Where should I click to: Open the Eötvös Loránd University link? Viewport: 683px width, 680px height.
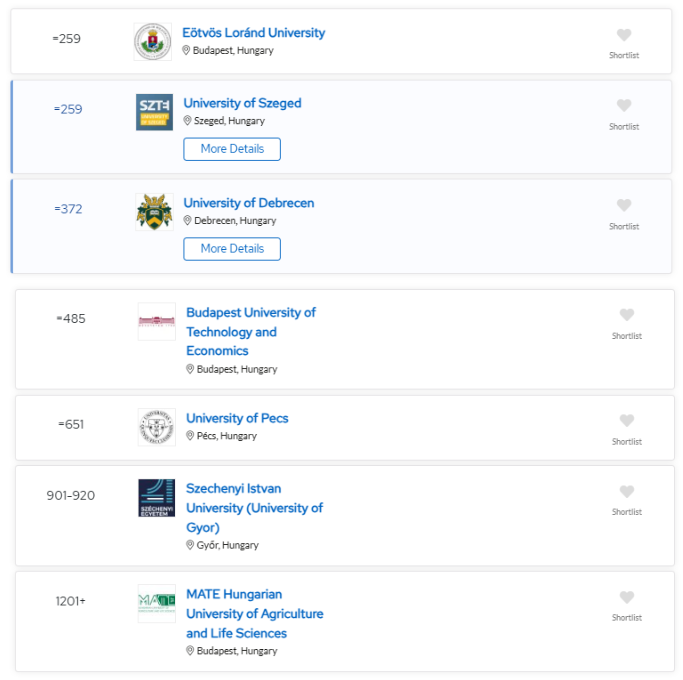click(254, 33)
